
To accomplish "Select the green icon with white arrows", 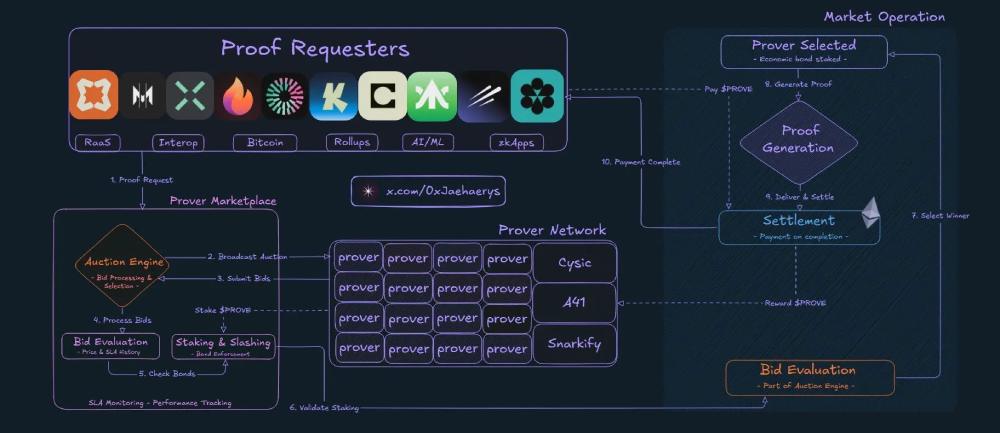I will (x=432, y=96).
